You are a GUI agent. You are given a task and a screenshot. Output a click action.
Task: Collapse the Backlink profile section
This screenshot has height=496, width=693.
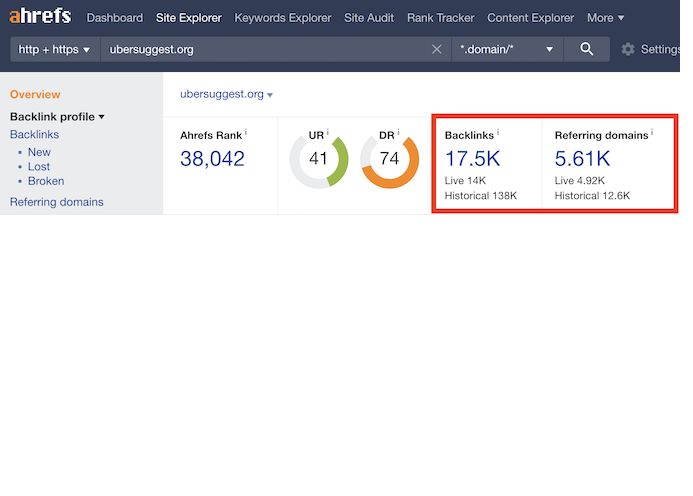coord(57,117)
